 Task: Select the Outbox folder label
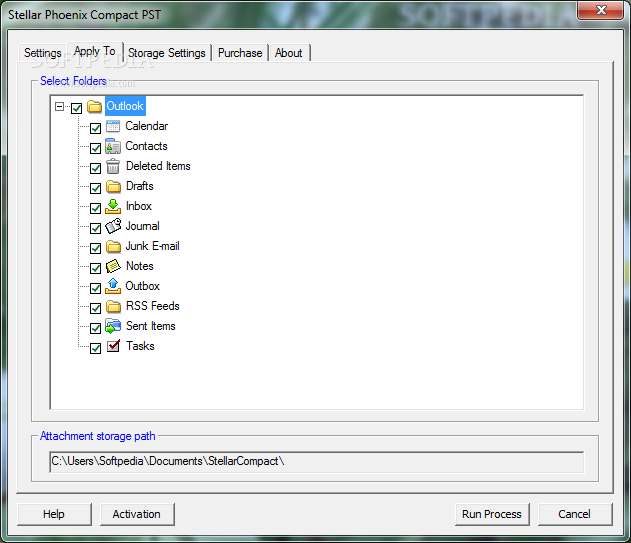tap(142, 286)
